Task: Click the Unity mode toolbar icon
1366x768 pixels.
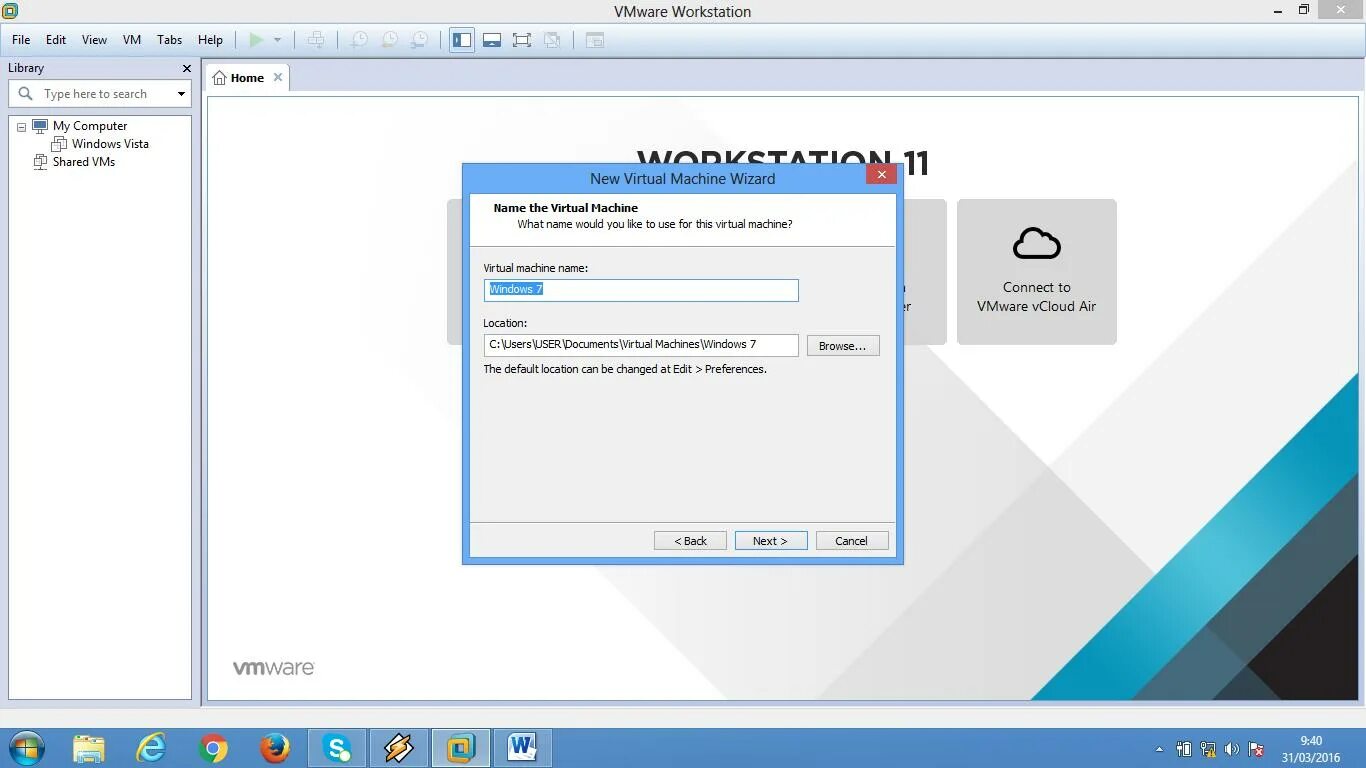Action: (552, 40)
